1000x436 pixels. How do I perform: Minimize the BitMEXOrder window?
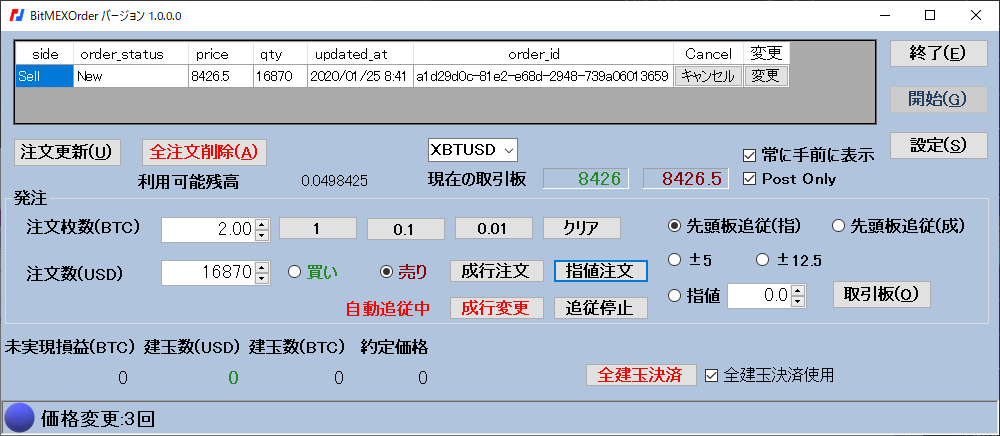(x=885, y=16)
